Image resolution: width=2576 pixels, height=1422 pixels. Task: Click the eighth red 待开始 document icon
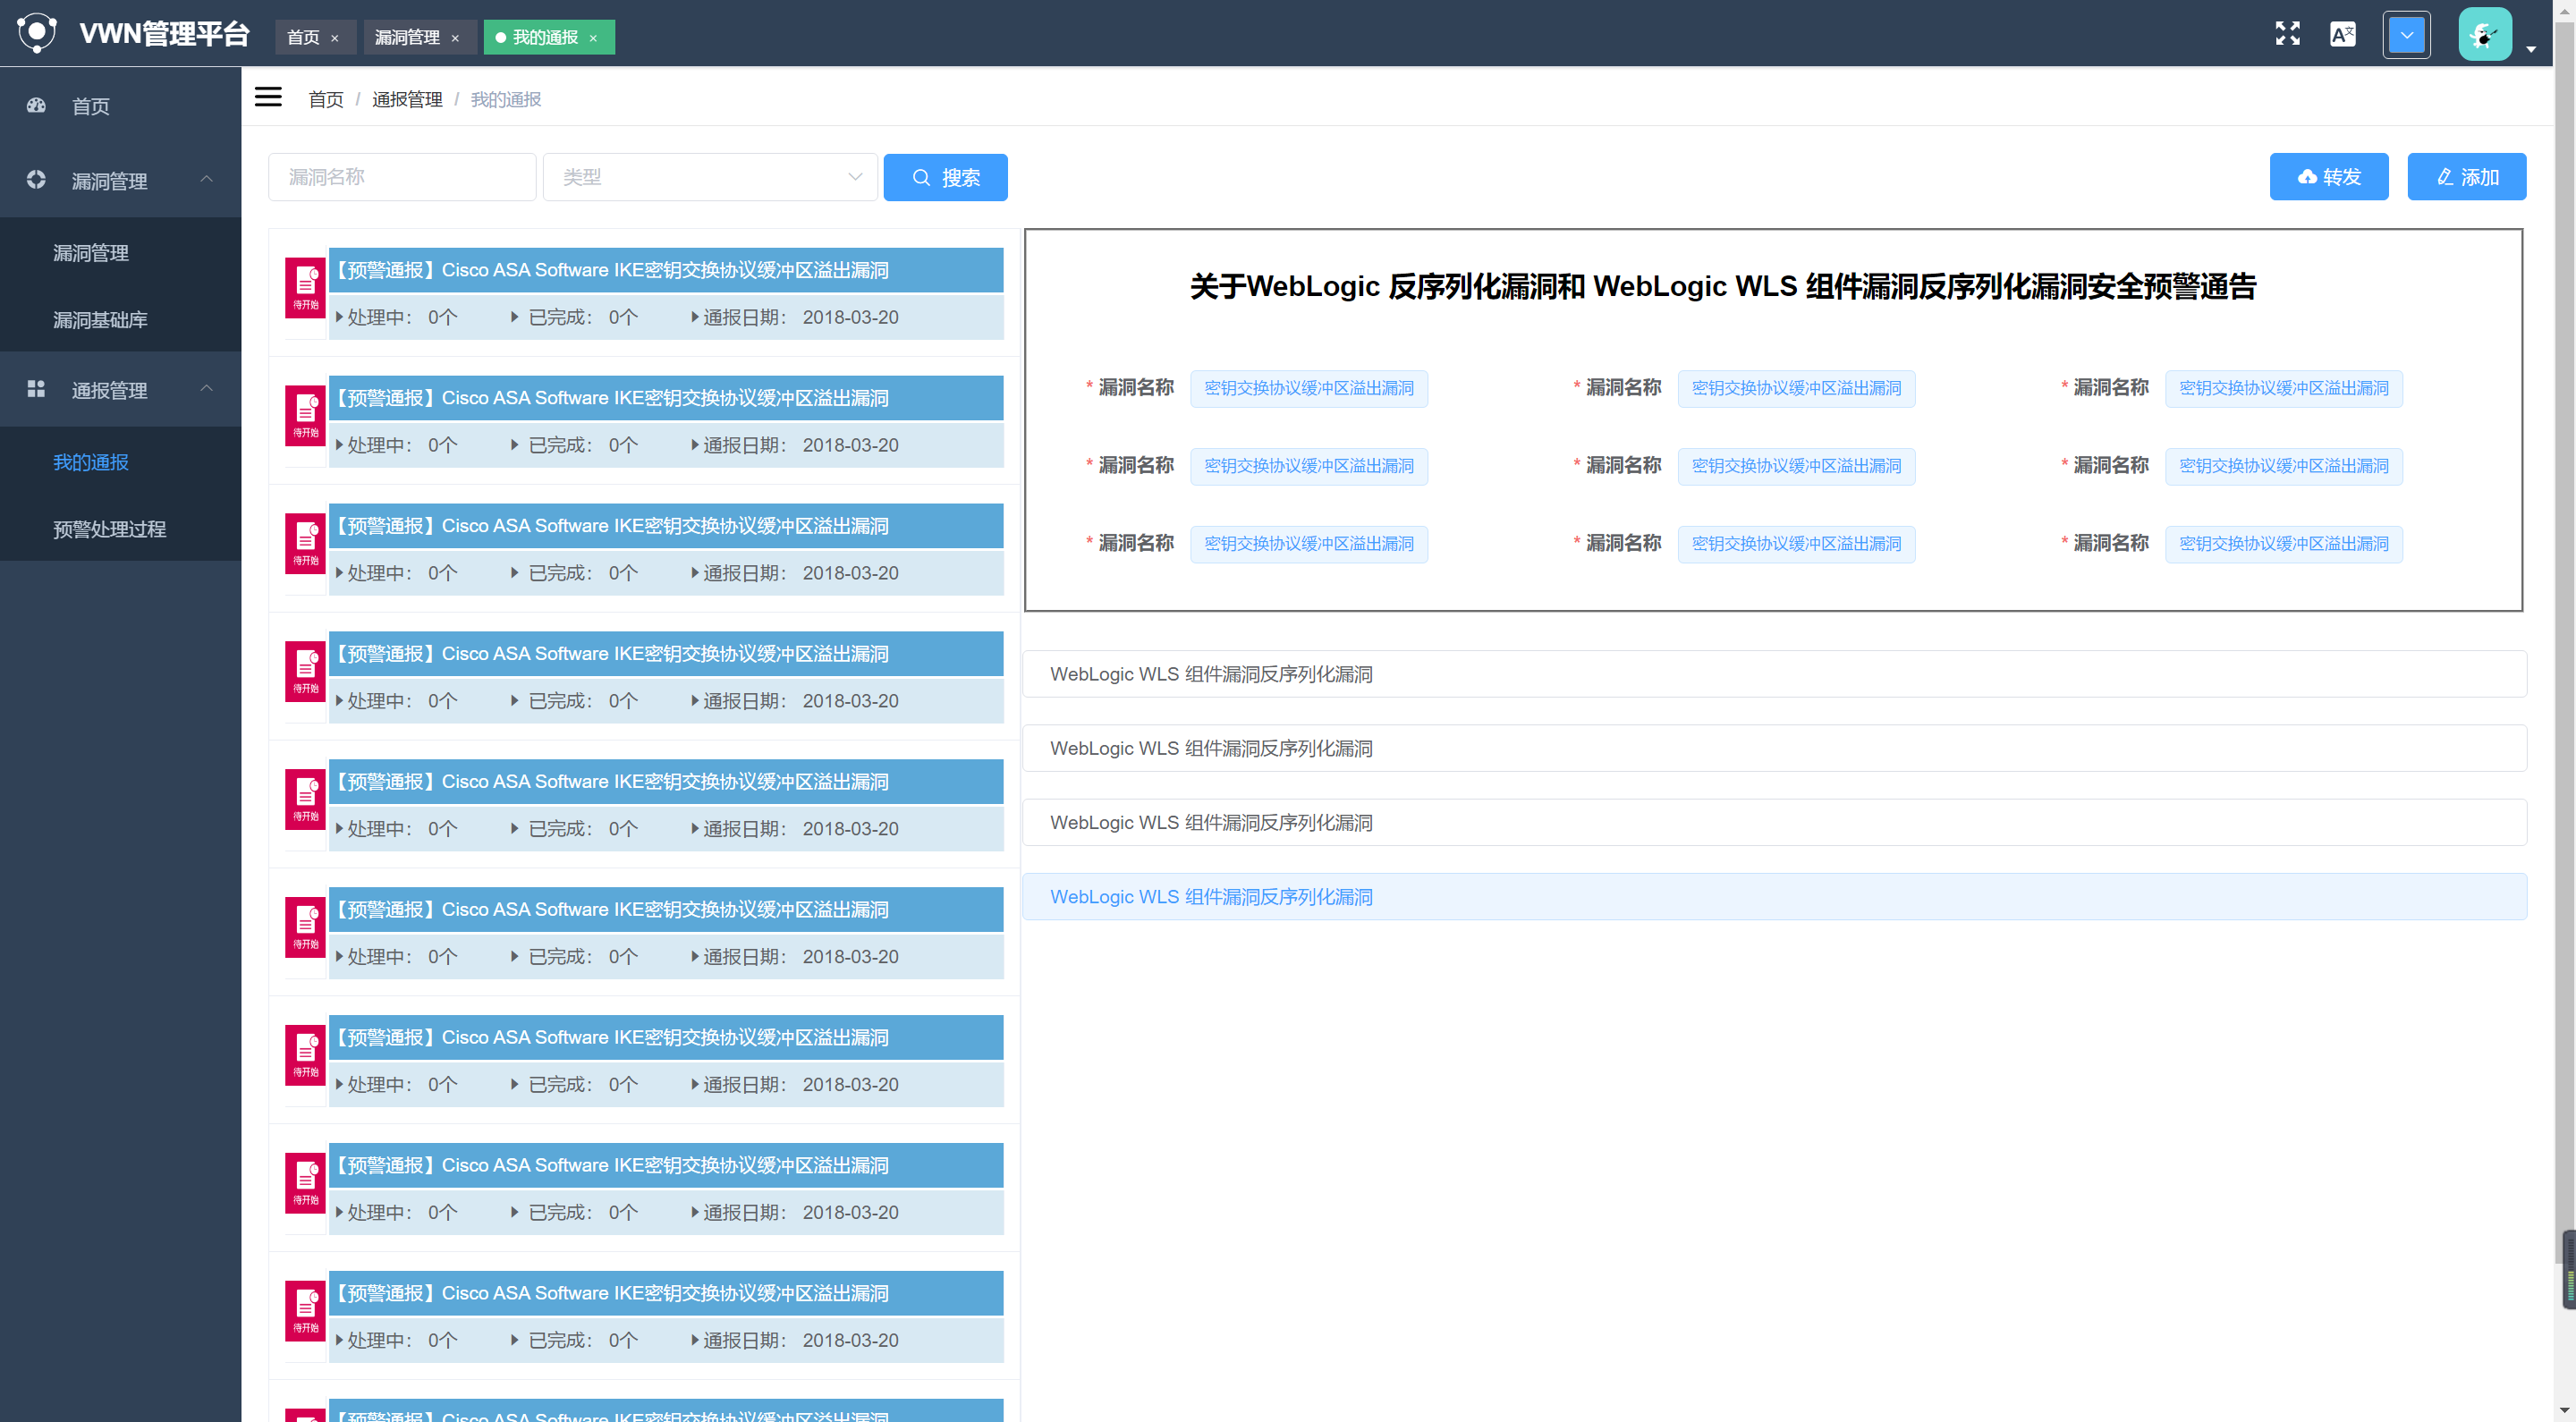point(306,1184)
